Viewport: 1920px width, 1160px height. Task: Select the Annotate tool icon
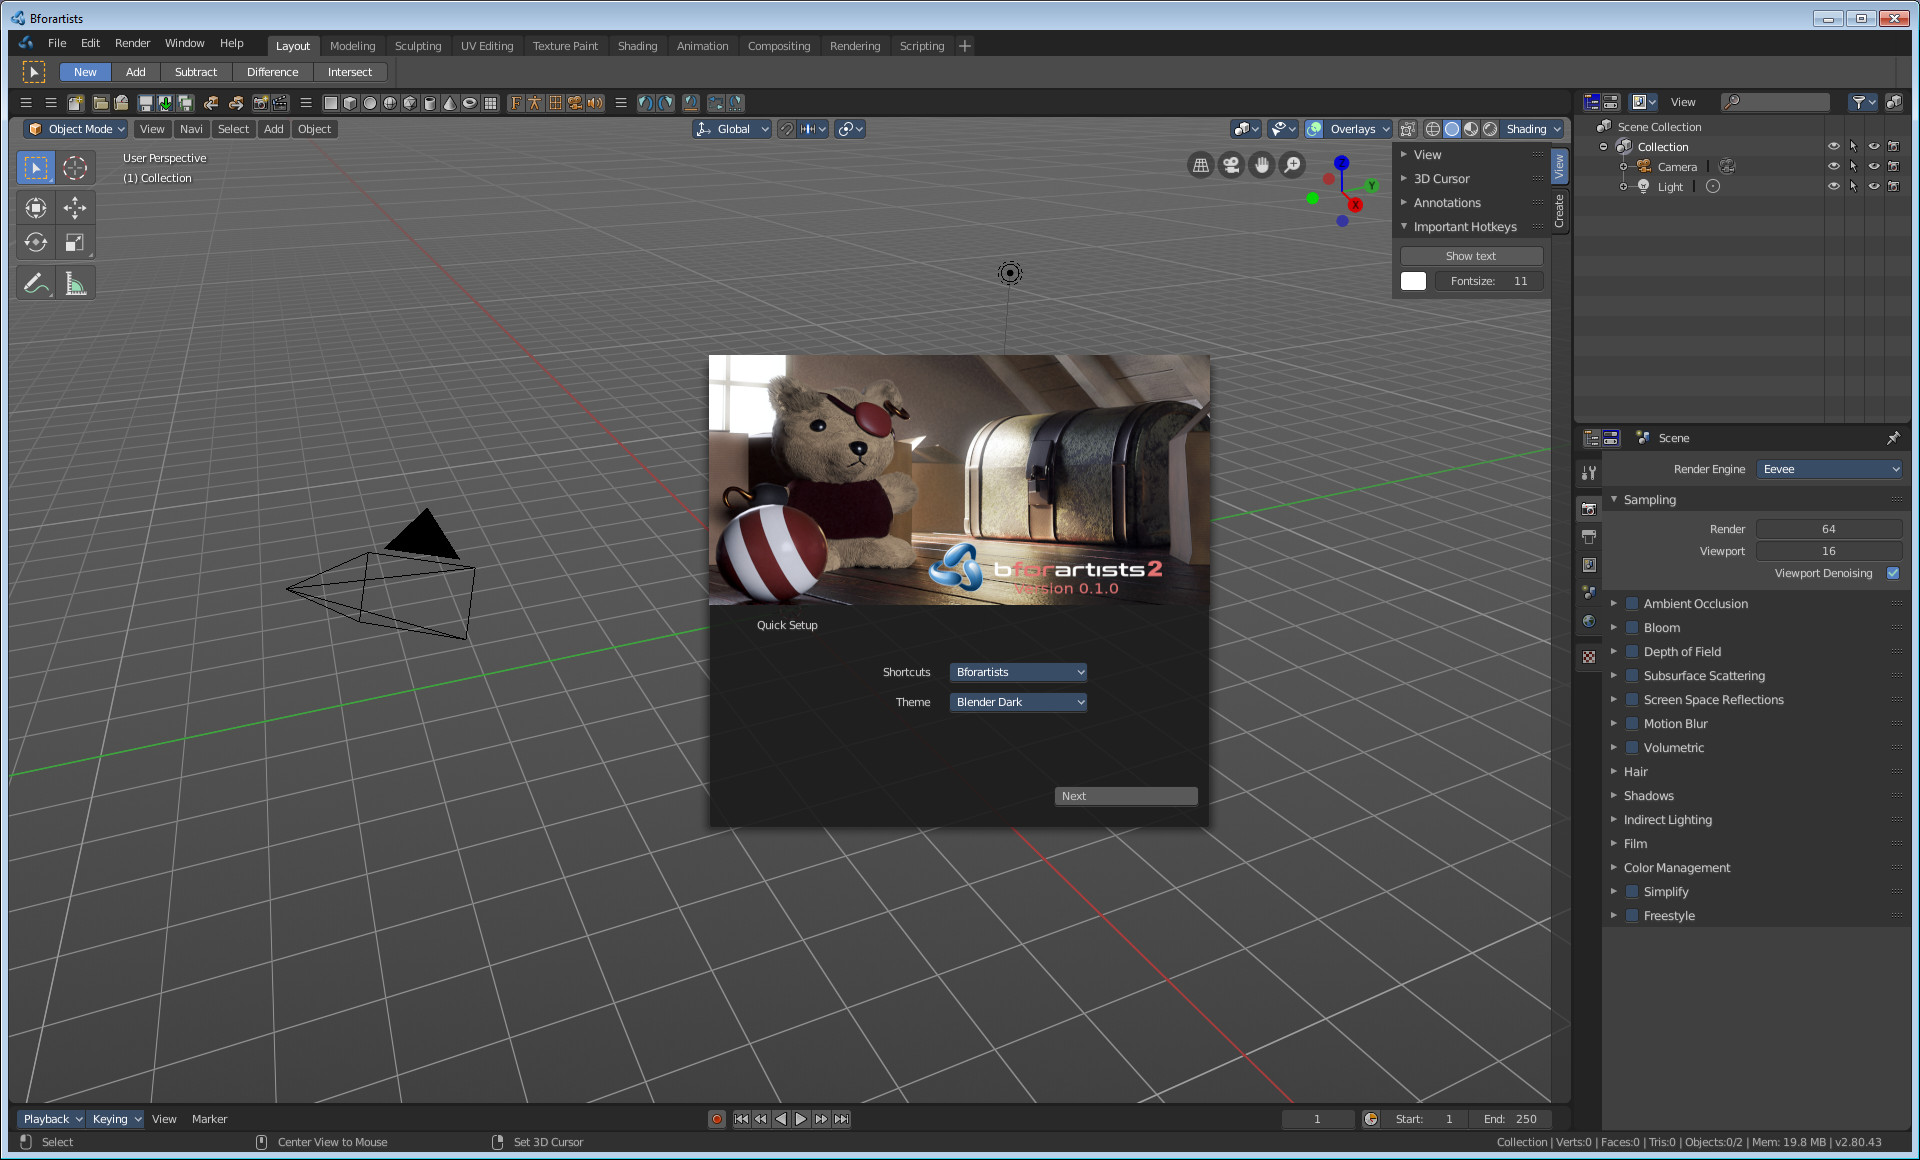37,284
